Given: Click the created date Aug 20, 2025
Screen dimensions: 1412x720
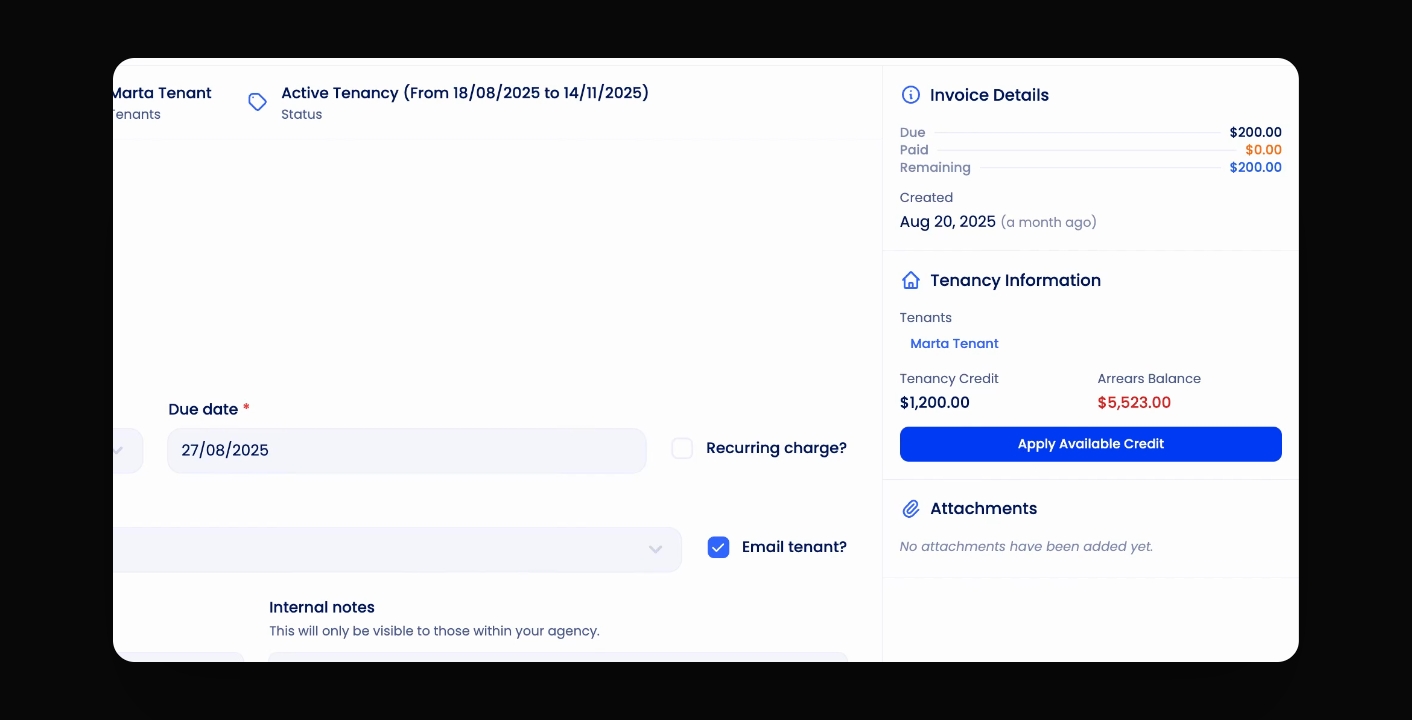Looking at the screenshot, I should [x=947, y=222].
